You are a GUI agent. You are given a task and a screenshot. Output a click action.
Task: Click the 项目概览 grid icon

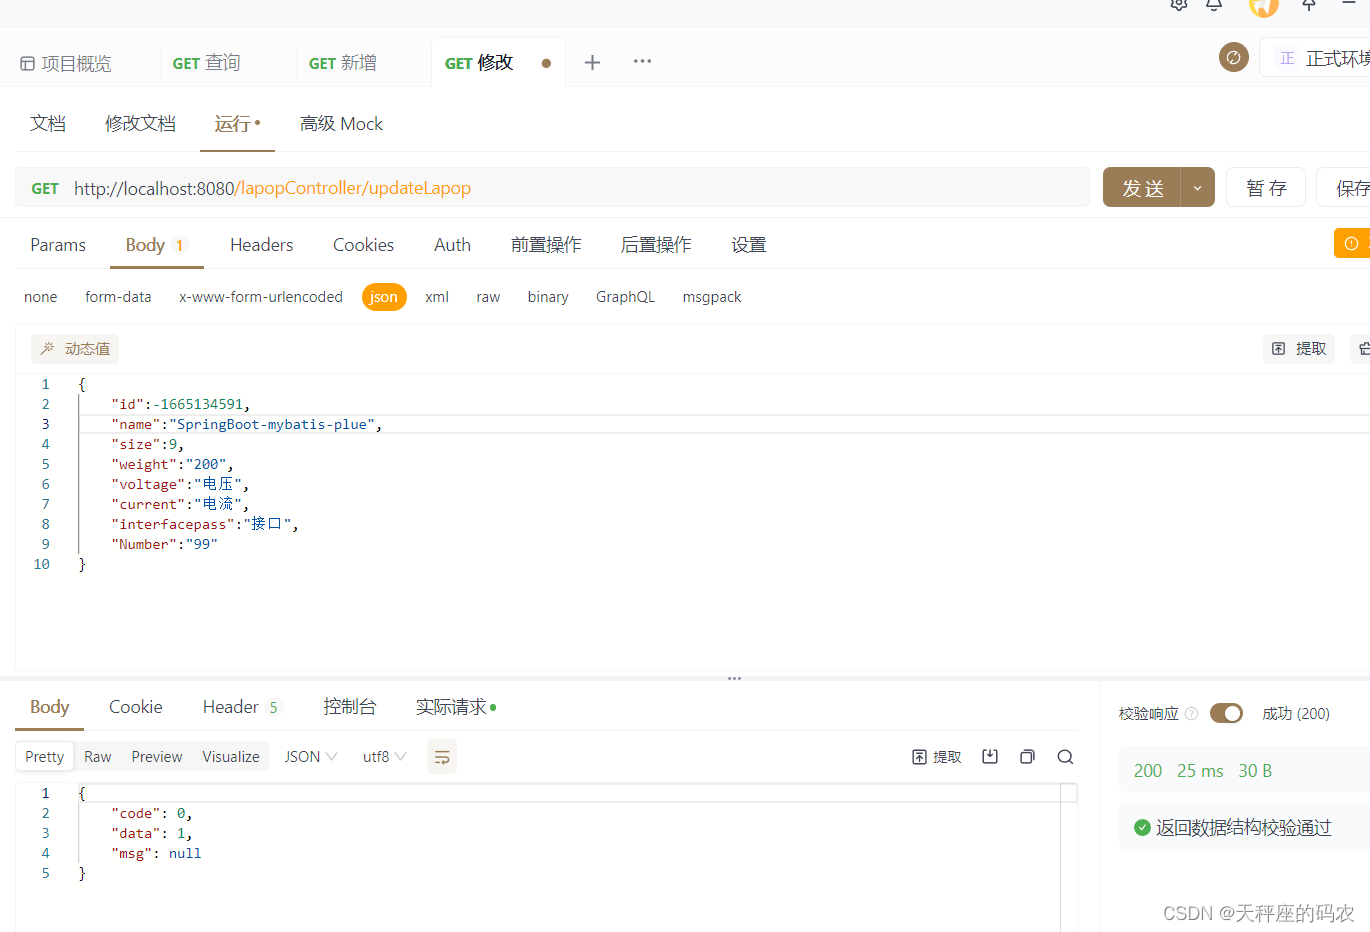tap(28, 64)
